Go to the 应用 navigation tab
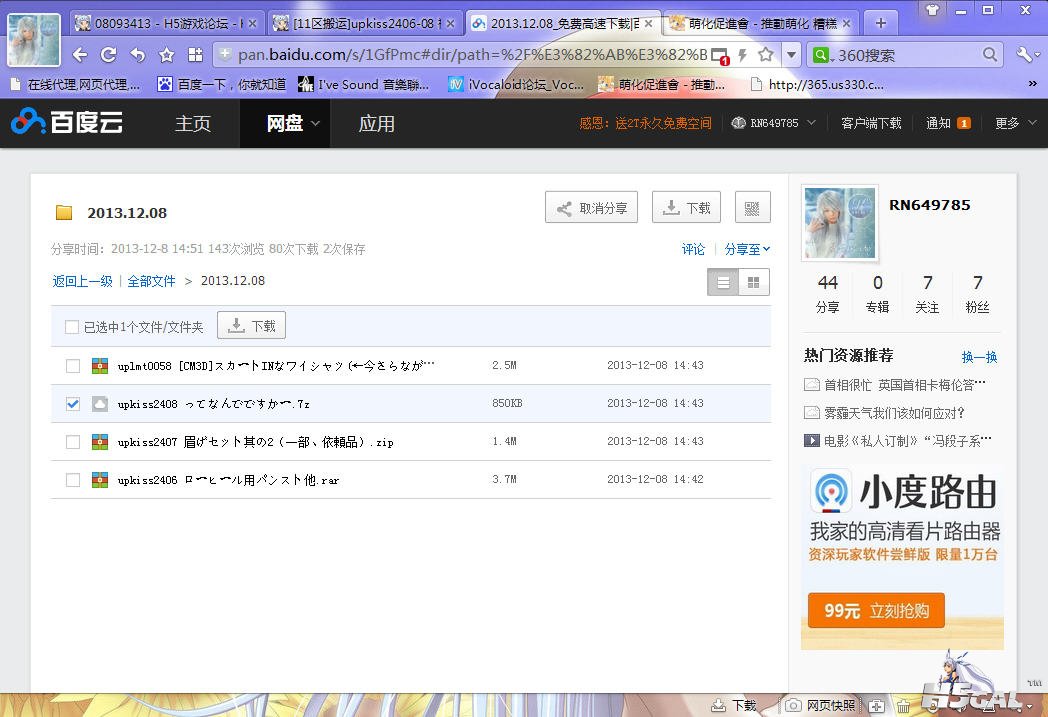 tap(377, 124)
